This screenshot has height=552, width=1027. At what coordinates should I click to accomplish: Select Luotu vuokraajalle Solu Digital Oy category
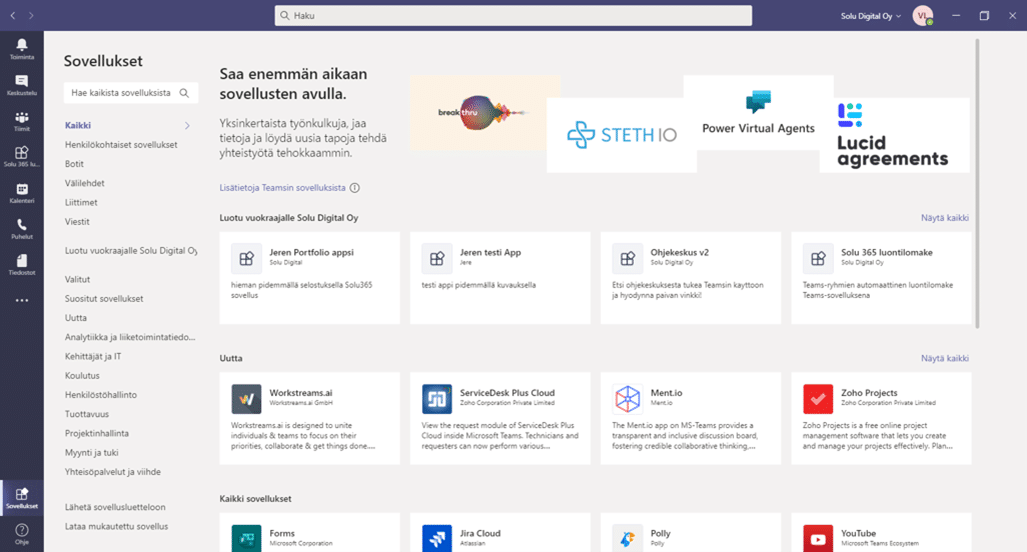pyautogui.click(x=130, y=250)
